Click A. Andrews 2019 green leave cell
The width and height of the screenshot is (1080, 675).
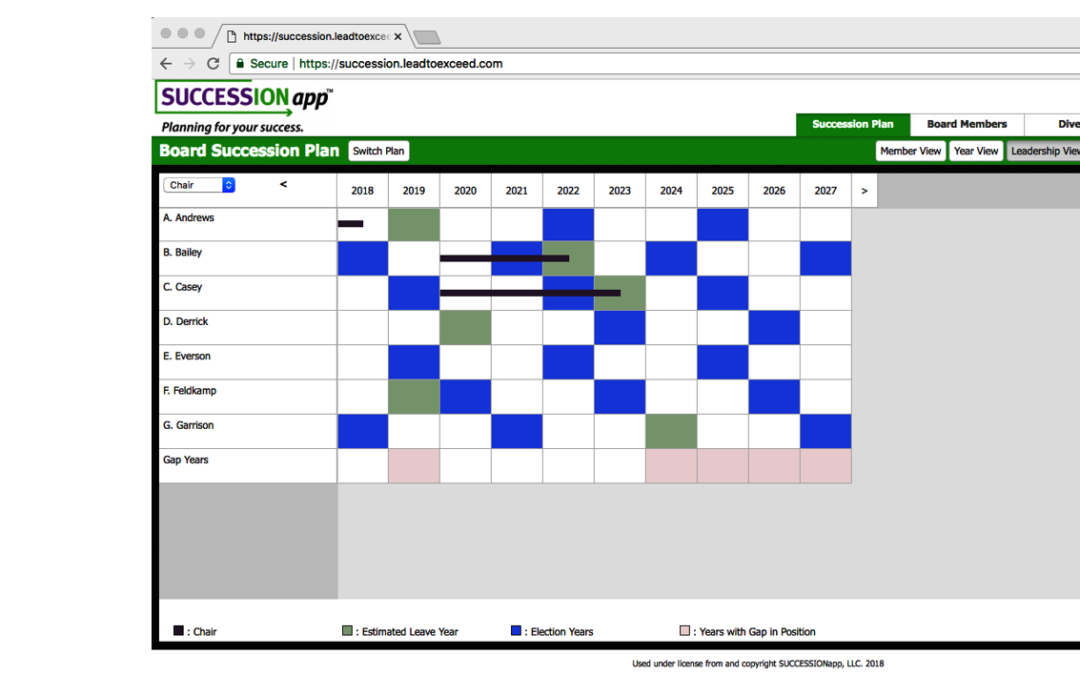click(x=414, y=225)
